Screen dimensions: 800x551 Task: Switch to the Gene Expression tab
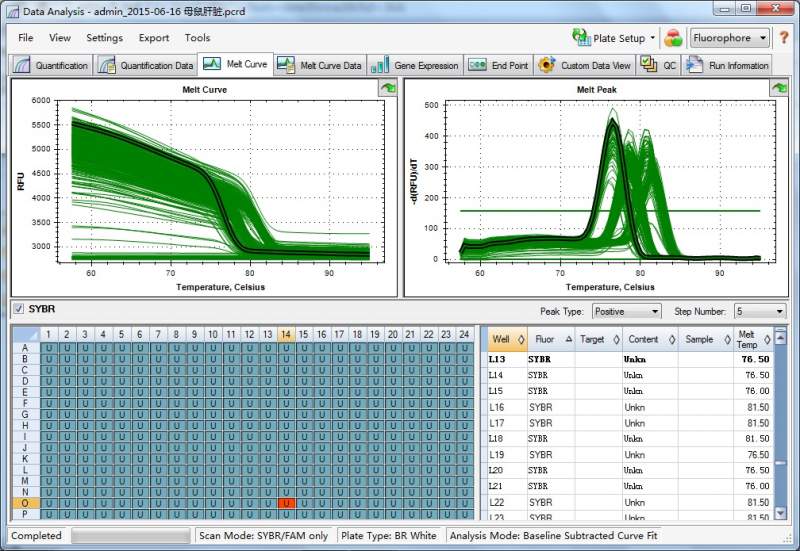tap(415, 65)
